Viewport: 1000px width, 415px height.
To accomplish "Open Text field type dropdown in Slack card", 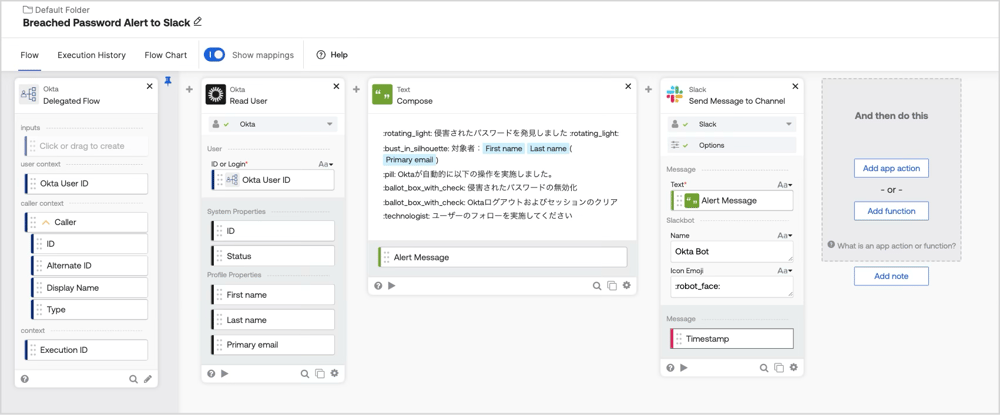I will tap(785, 185).
